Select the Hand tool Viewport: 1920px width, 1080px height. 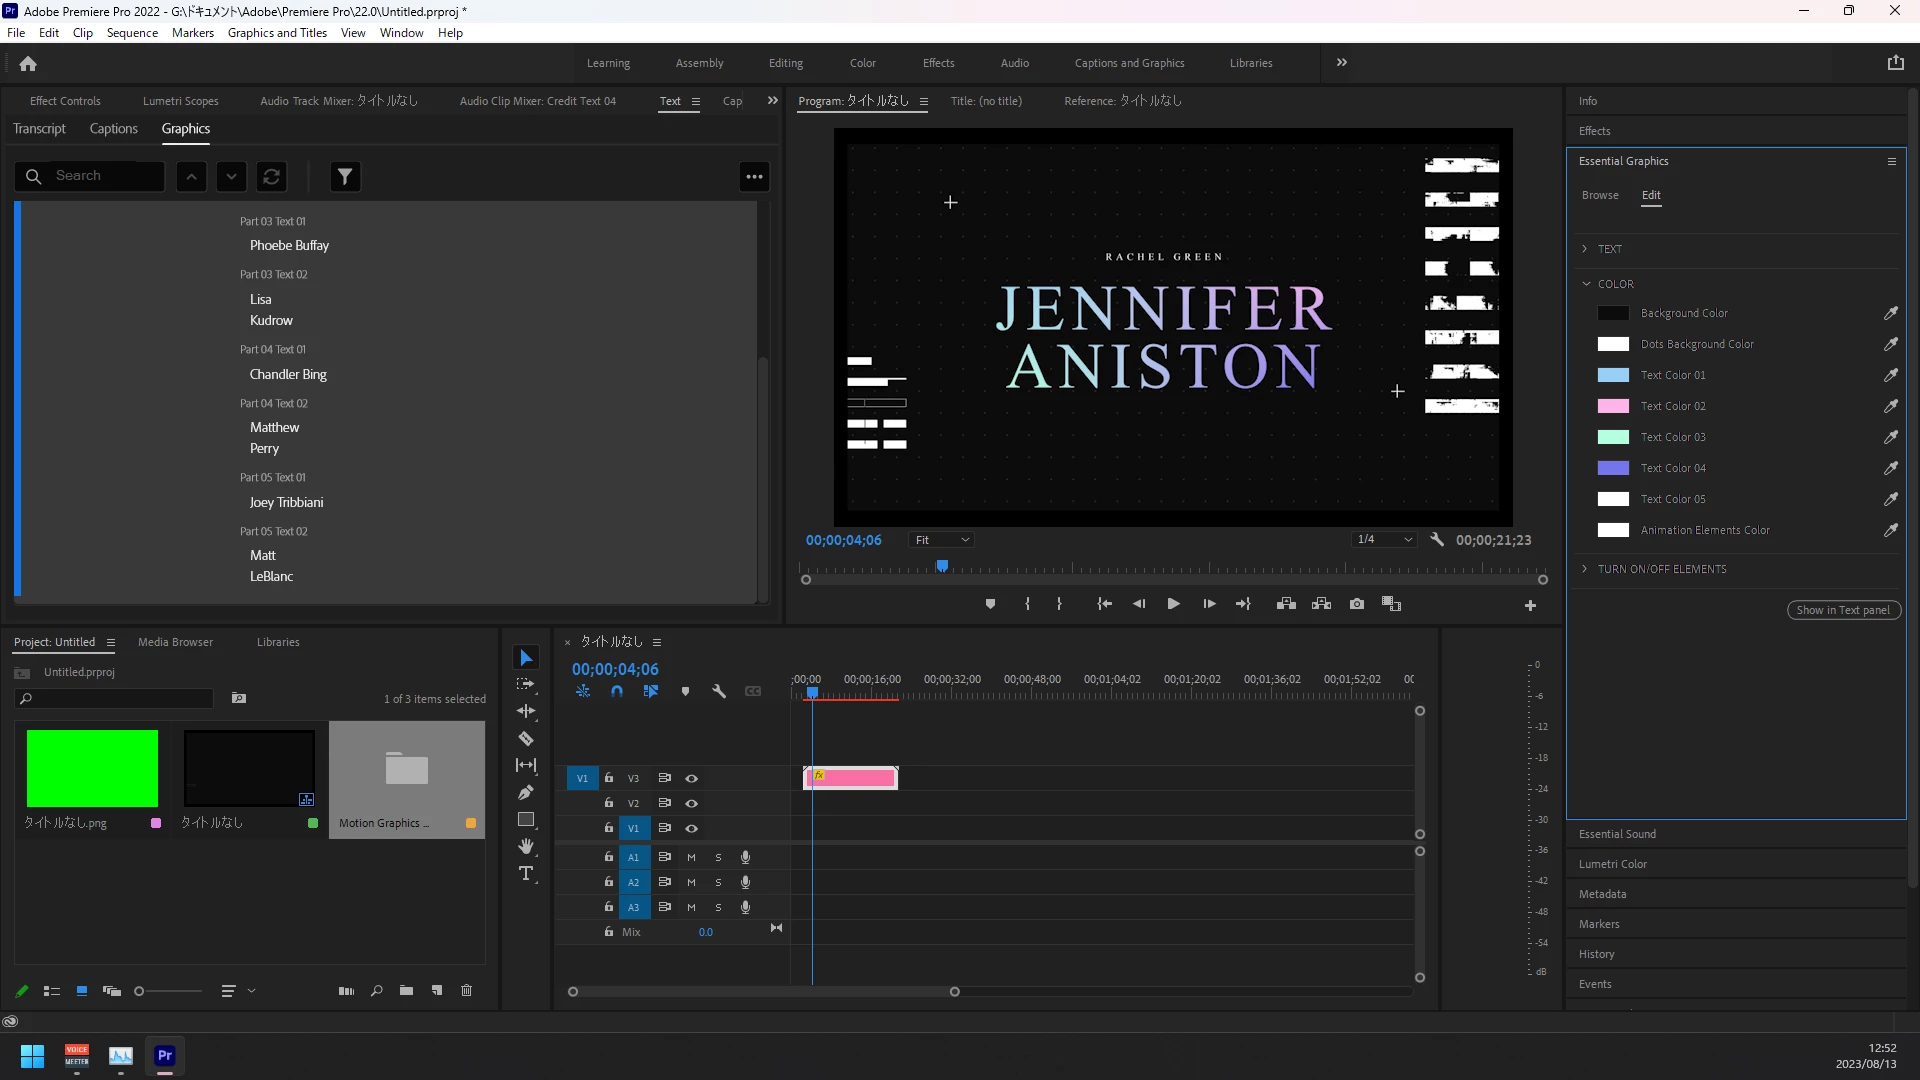click(x=526, y=847)
